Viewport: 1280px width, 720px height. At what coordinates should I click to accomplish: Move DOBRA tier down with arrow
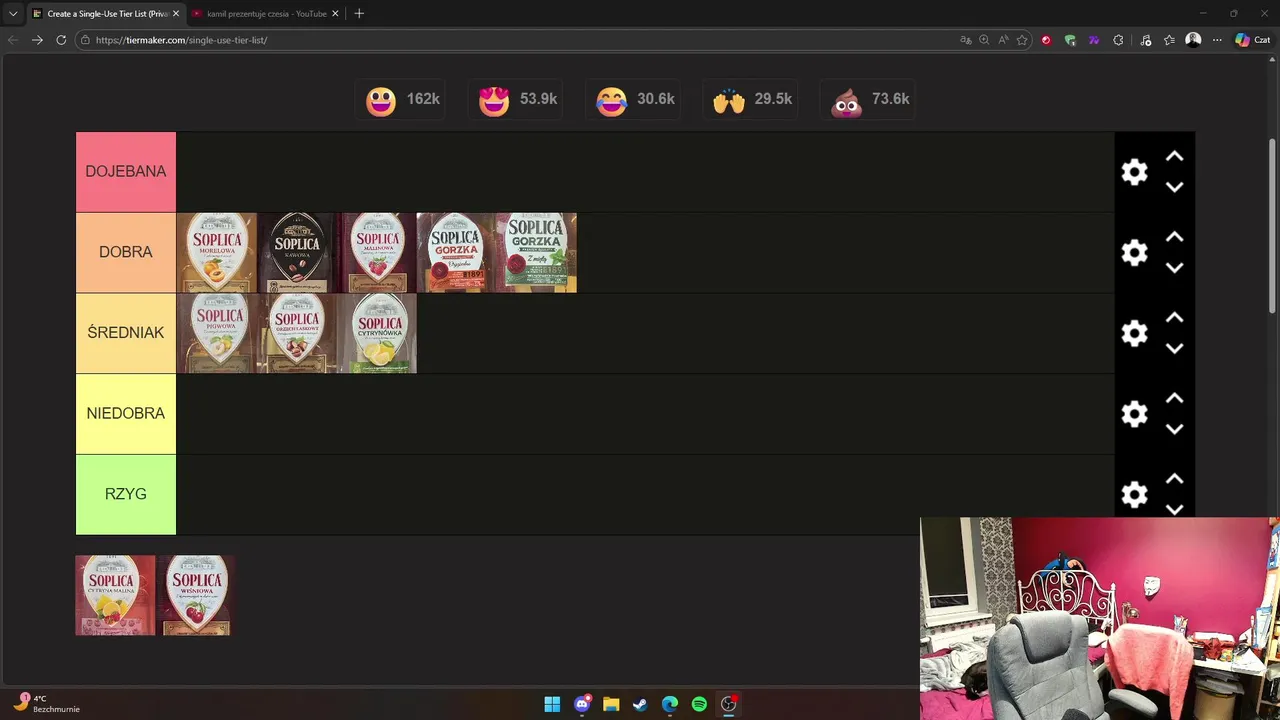tap(1175, 268)
